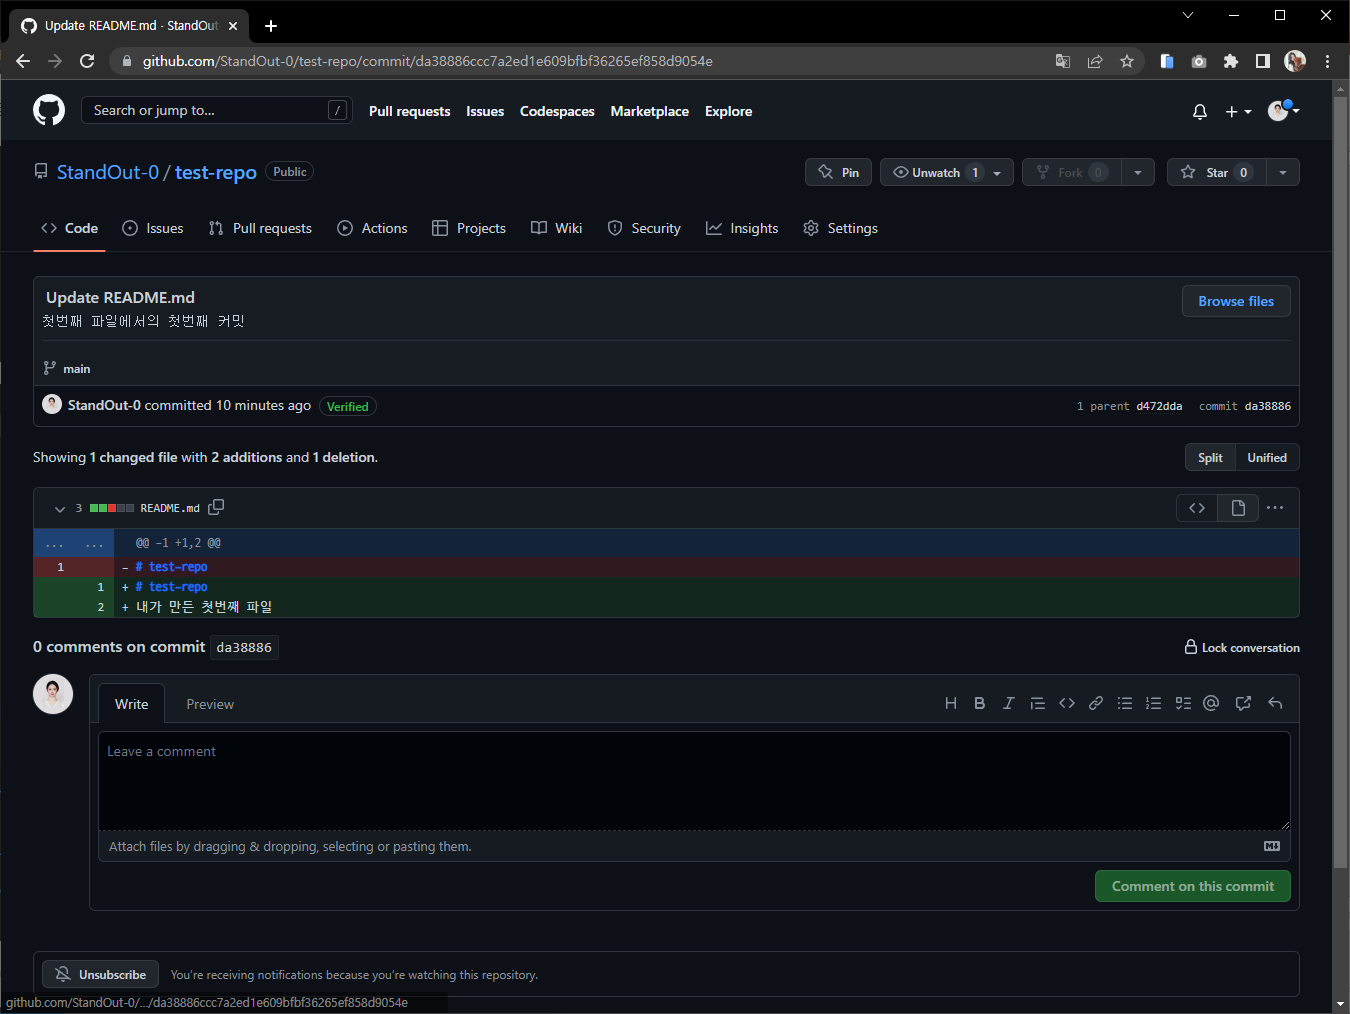Screen dimensions: 1350x1014
Task: Insert a task list
Action: click(1183, 703)
